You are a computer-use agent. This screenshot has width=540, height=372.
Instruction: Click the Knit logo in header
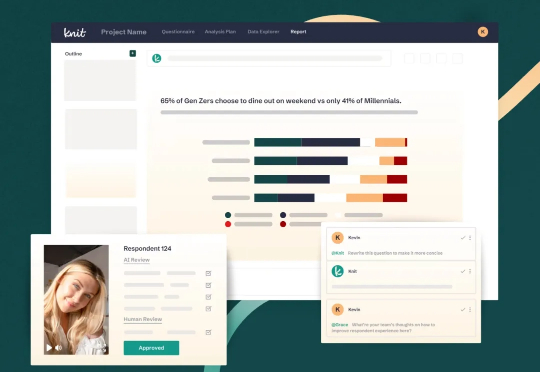point(75,32)
